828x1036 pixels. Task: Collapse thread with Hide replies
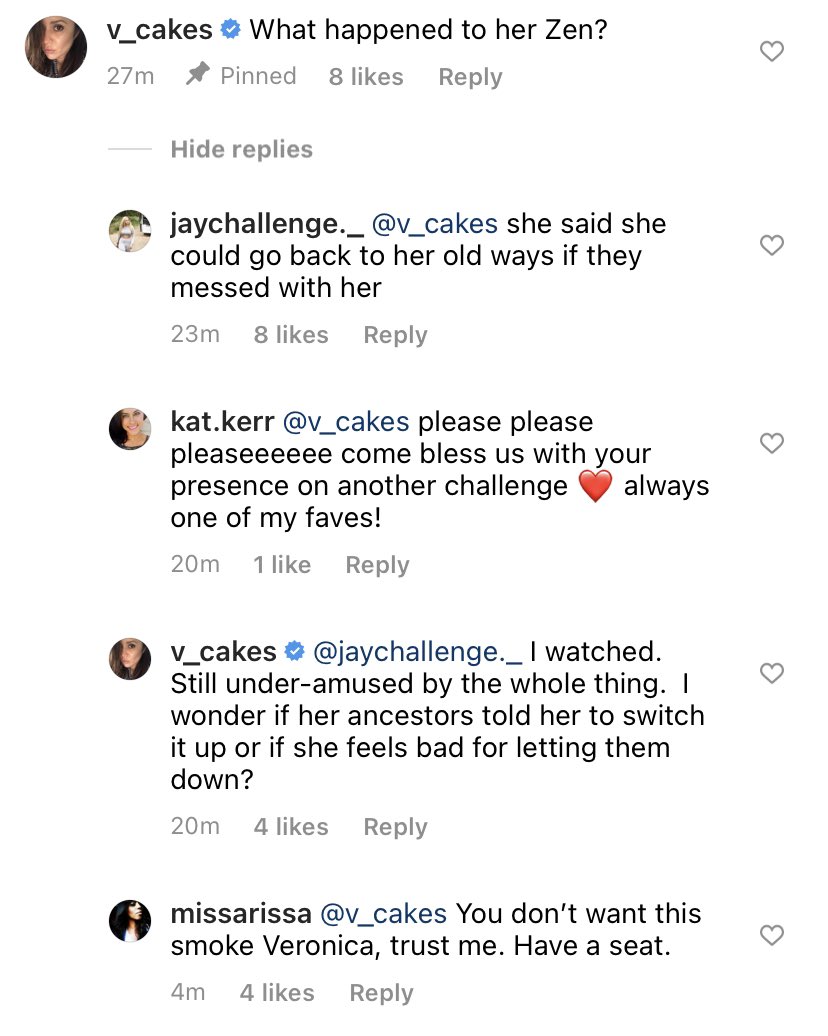[241, 149]
